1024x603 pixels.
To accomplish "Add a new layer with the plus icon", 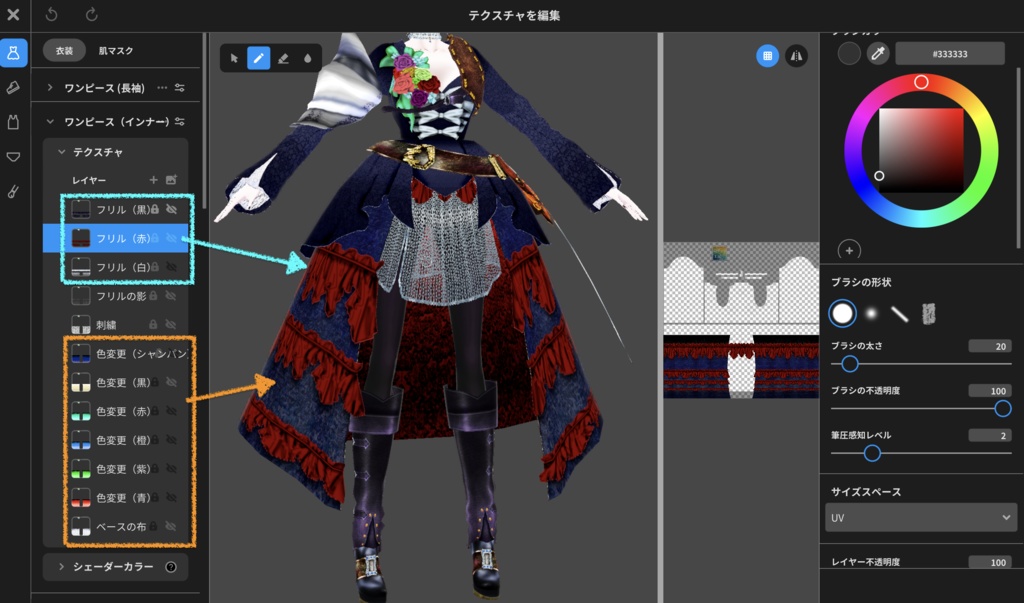I will coord(153,180).
